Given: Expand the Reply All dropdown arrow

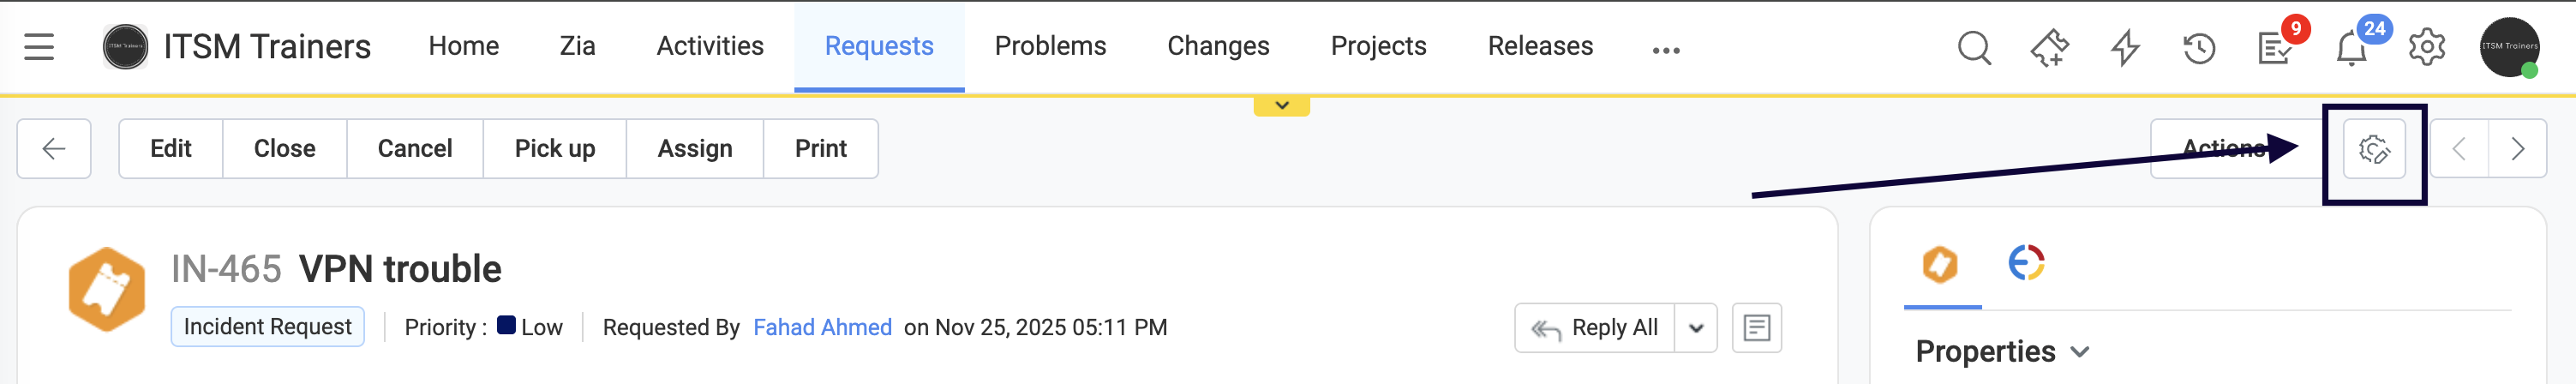Looking at the screenshot, I should pos(1696,328).
